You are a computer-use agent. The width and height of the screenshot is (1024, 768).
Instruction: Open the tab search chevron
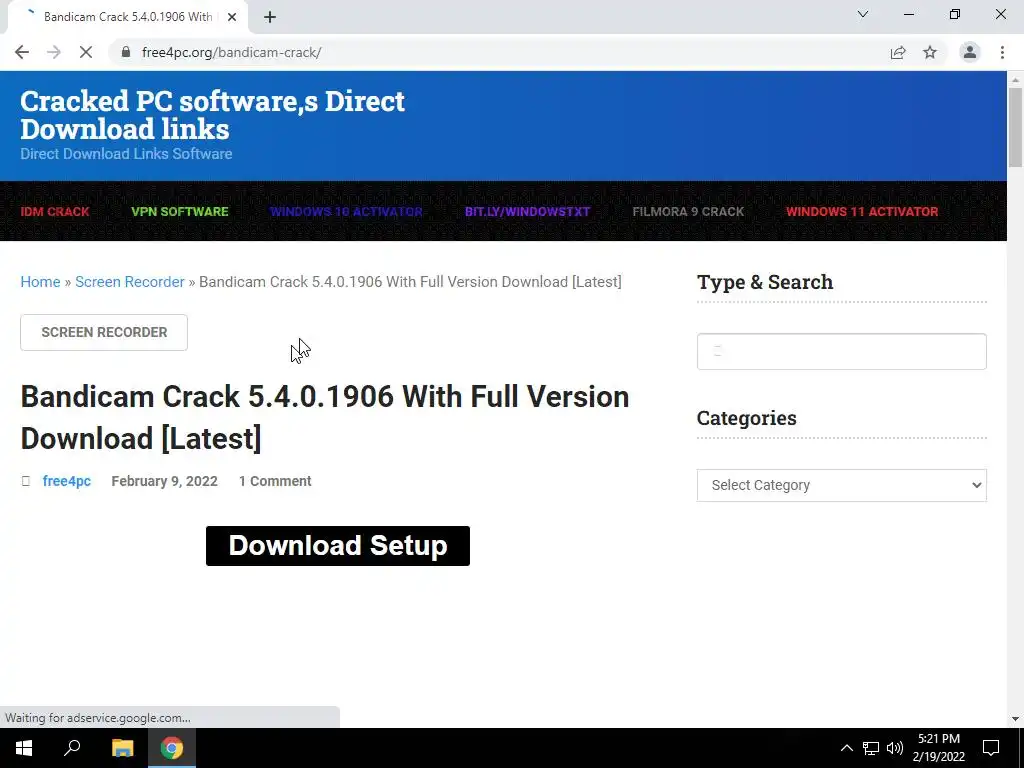(x=863, y=14)
